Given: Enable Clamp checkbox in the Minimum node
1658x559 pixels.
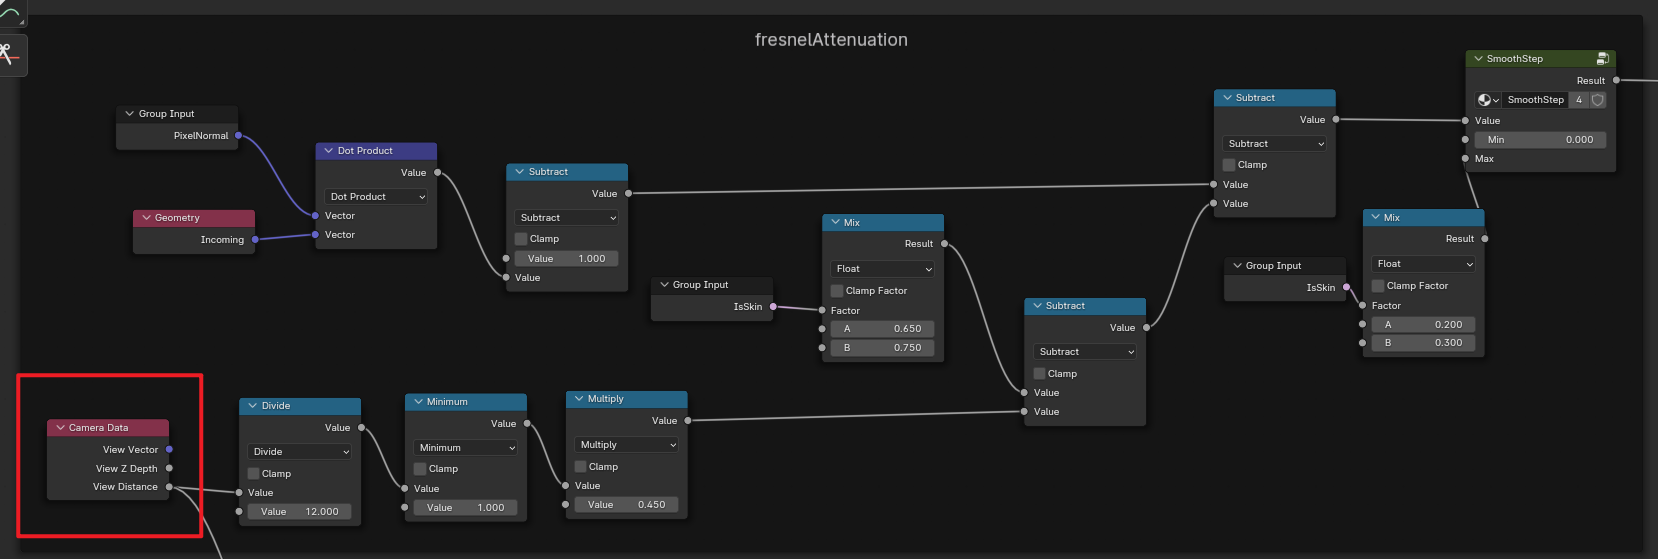Looking at the screenshot, I should 420,469.
